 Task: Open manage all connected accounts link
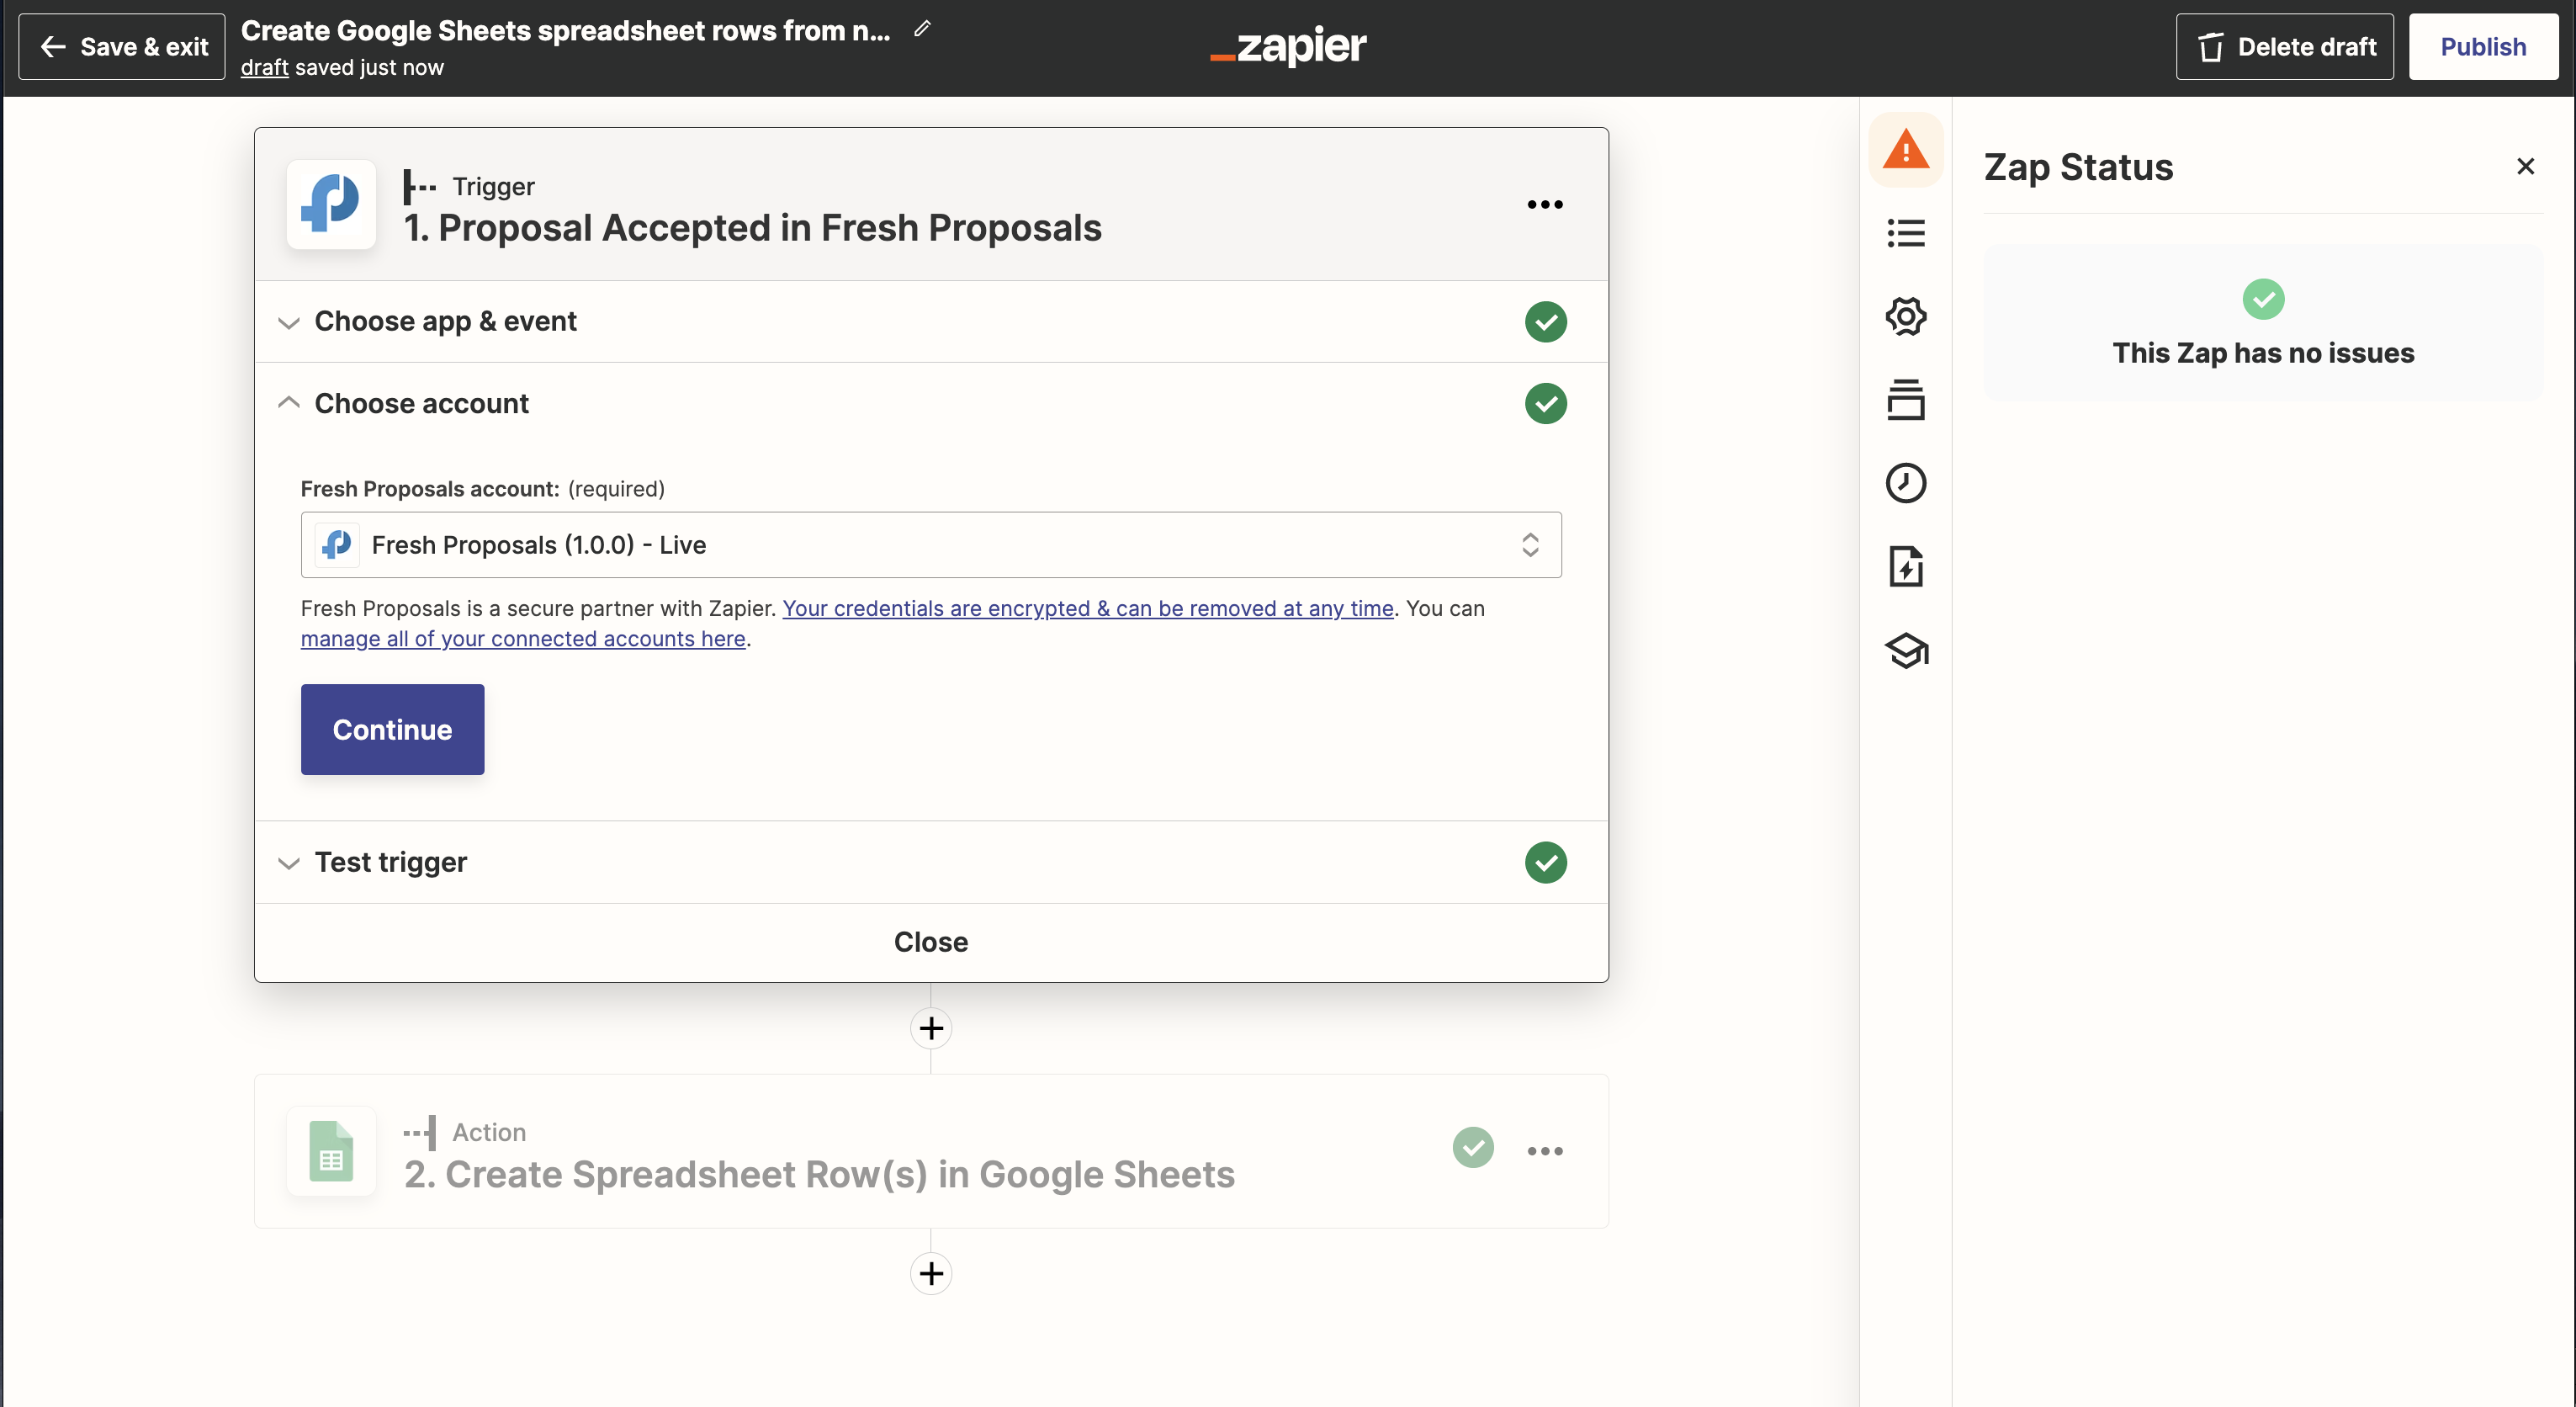pos(523,639)
